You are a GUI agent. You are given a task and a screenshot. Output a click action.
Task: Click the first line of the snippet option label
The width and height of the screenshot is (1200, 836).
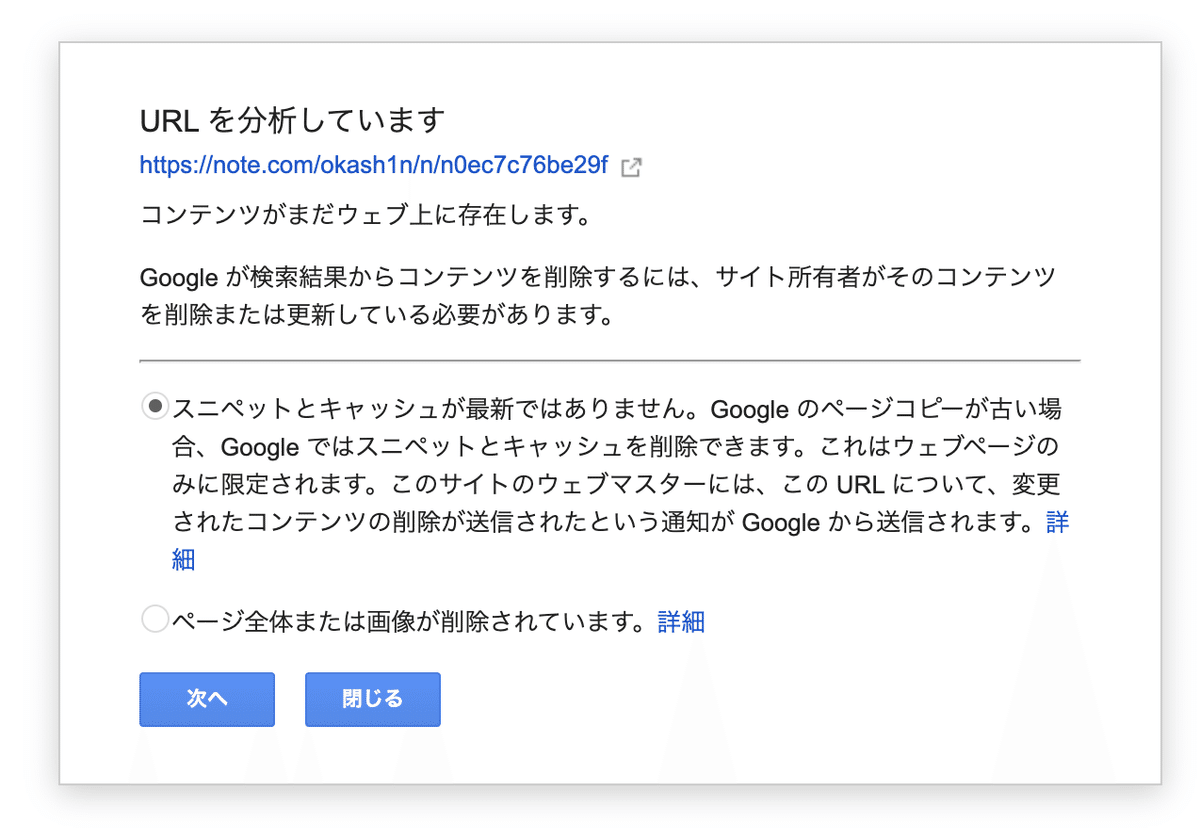click(x=617, y=409)
